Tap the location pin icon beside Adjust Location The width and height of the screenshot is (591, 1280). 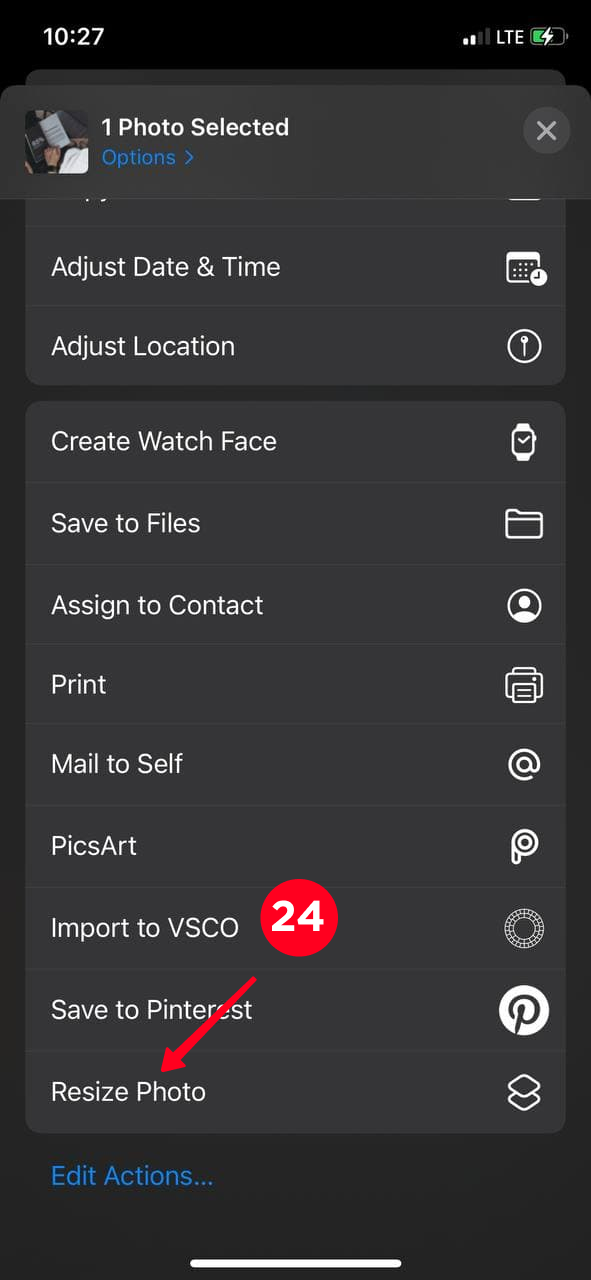(x=524, y=346)
